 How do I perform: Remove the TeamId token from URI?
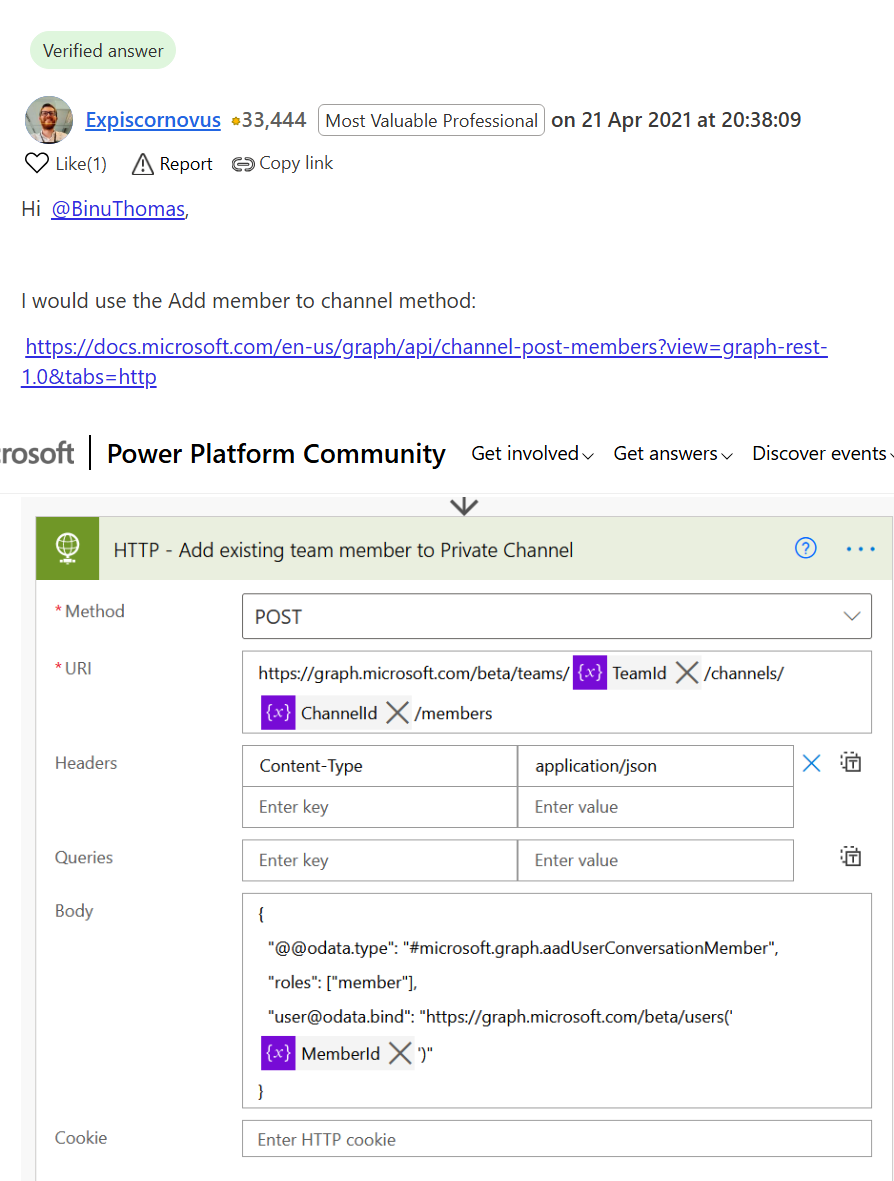click(x=686, y=672)
